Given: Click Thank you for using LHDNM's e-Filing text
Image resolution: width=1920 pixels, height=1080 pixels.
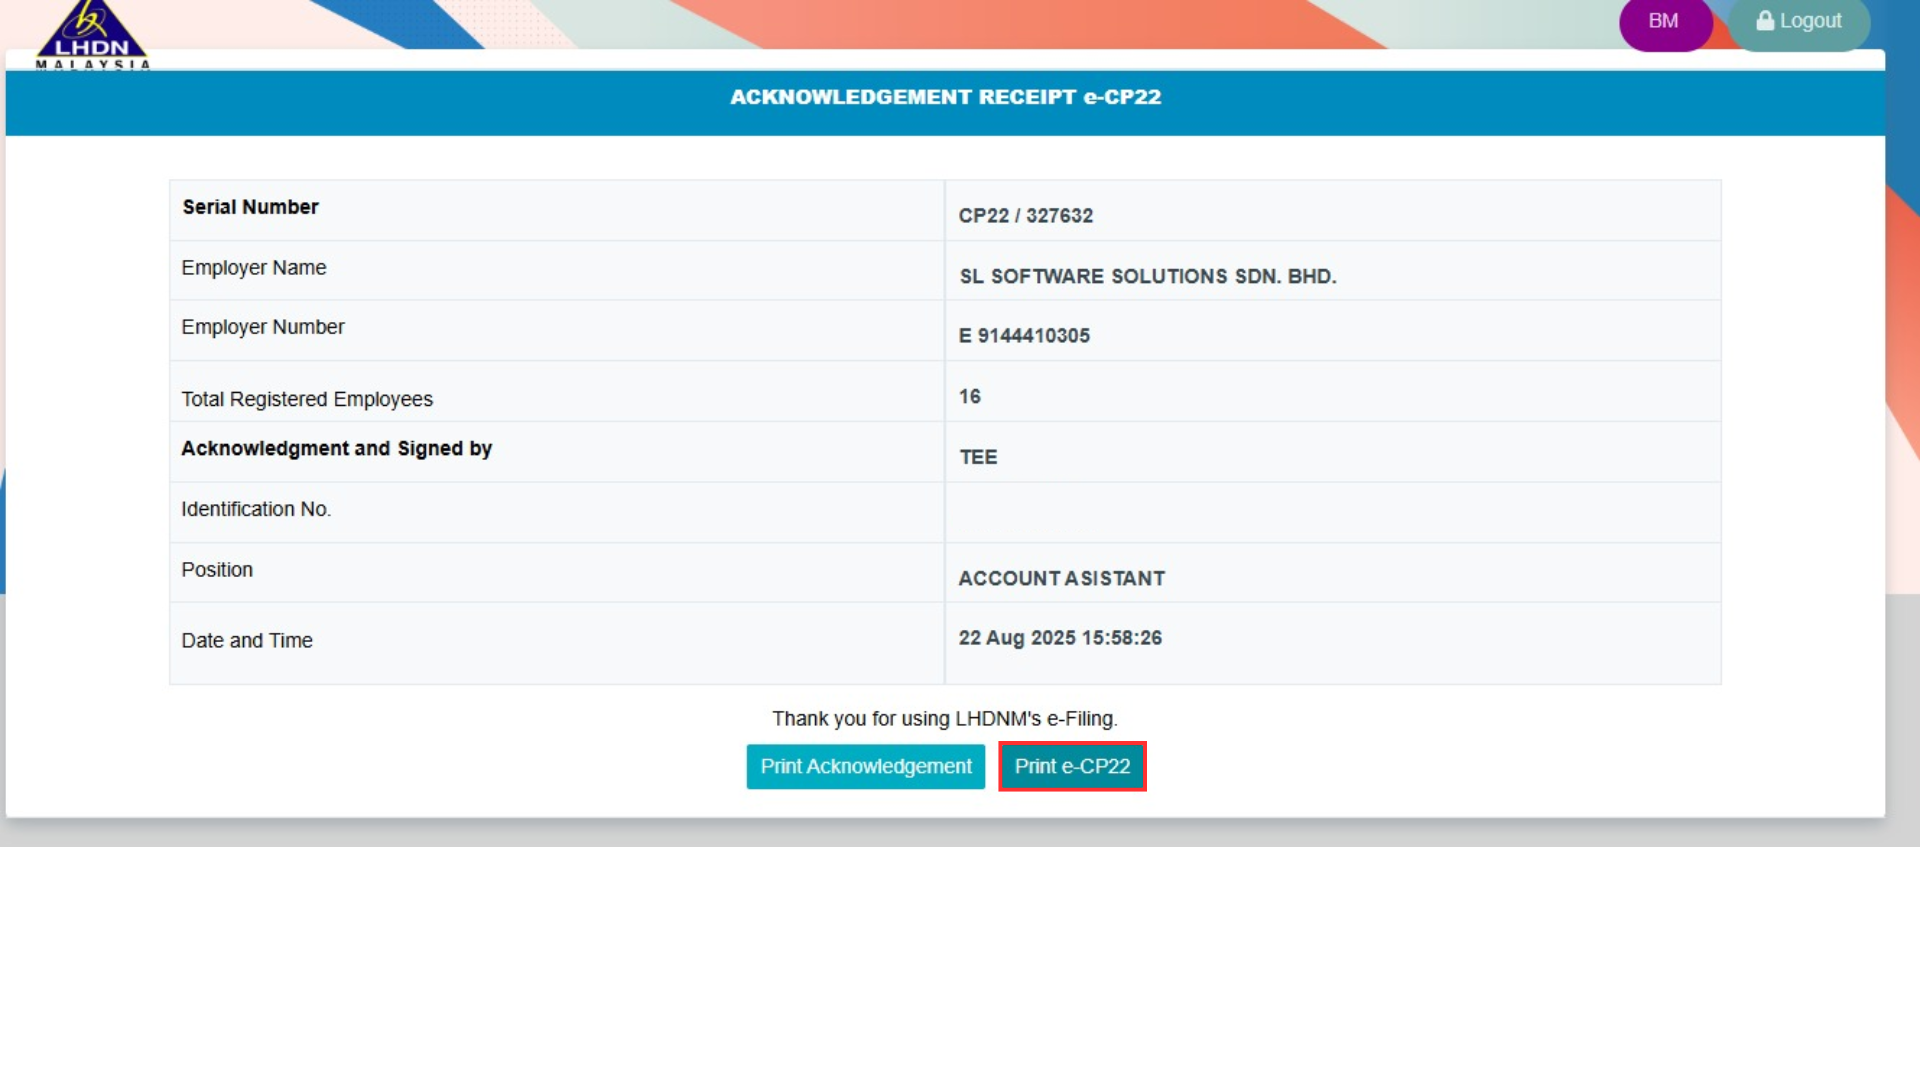Looking at the screenshot, I should [944, 719].
